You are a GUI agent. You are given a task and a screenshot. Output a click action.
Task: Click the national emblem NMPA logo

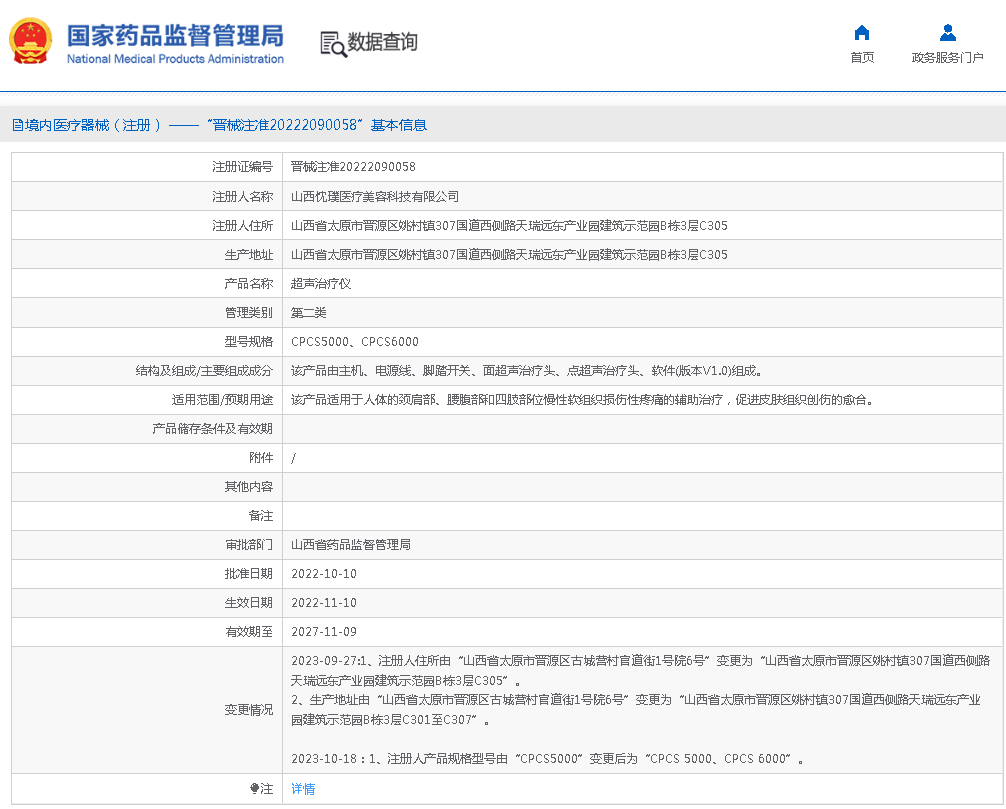[30, 42]
